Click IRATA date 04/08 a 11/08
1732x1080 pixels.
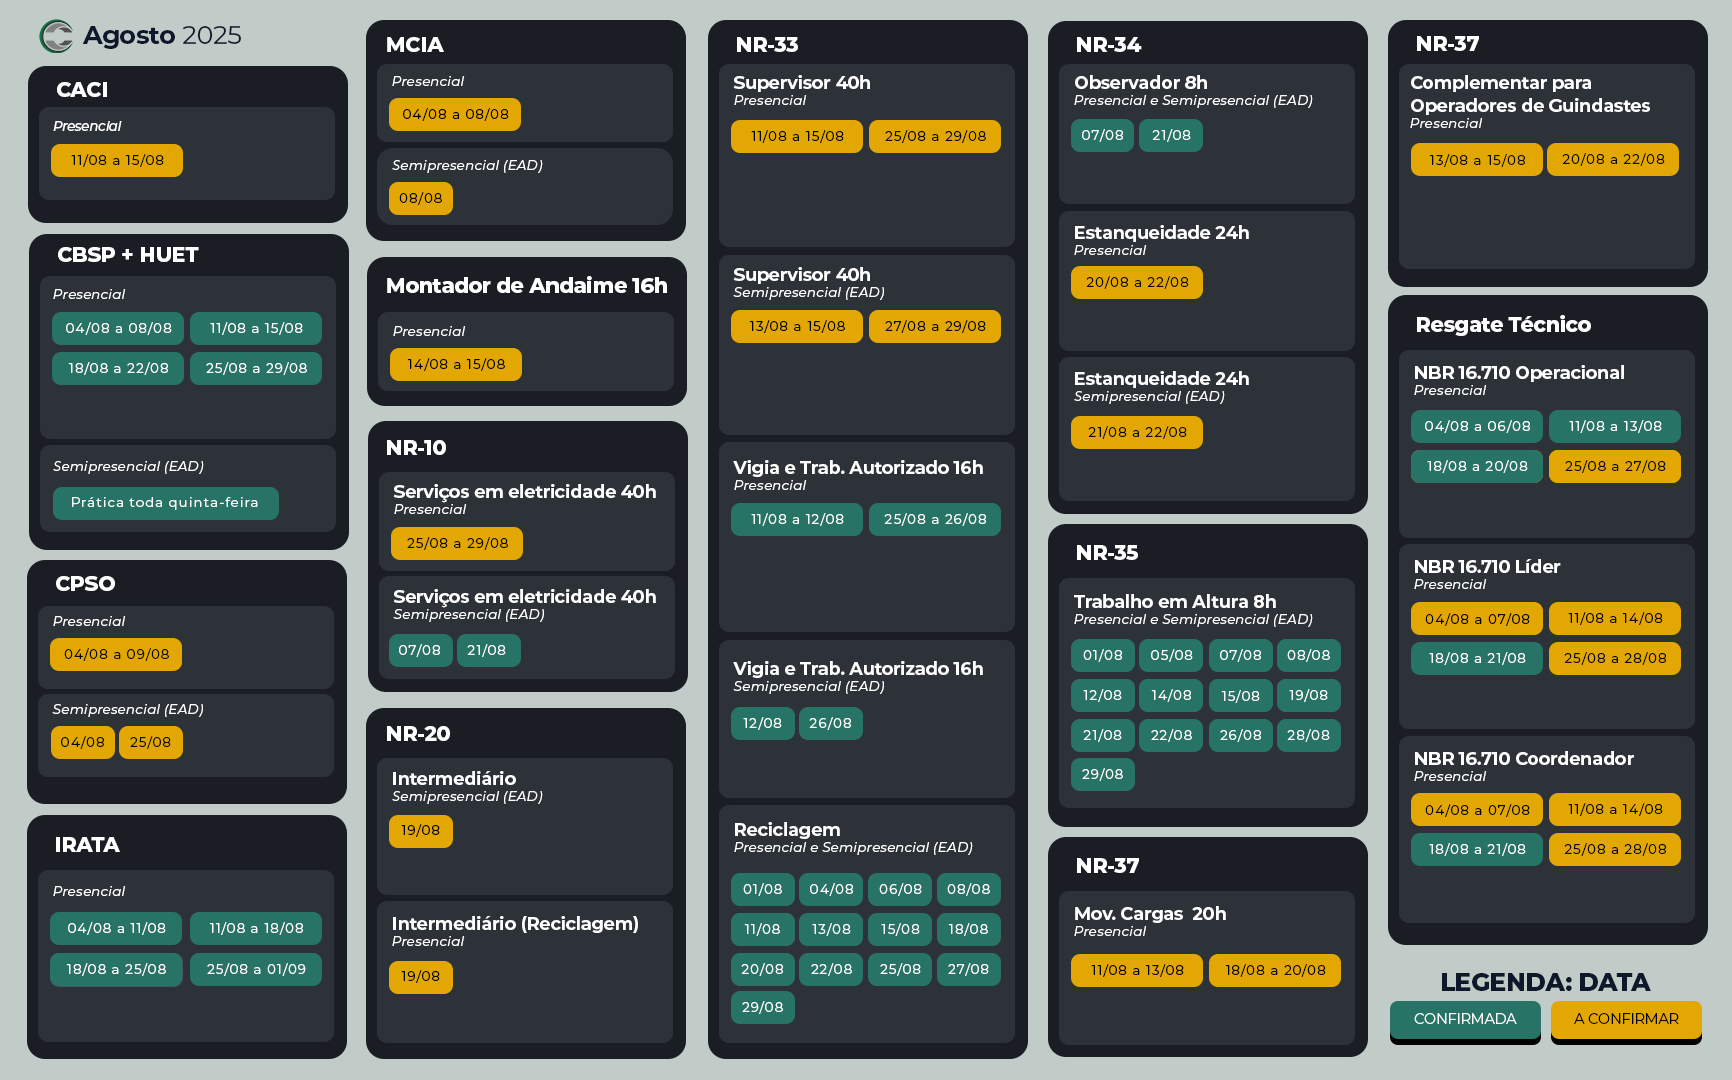tap(116, 928)
